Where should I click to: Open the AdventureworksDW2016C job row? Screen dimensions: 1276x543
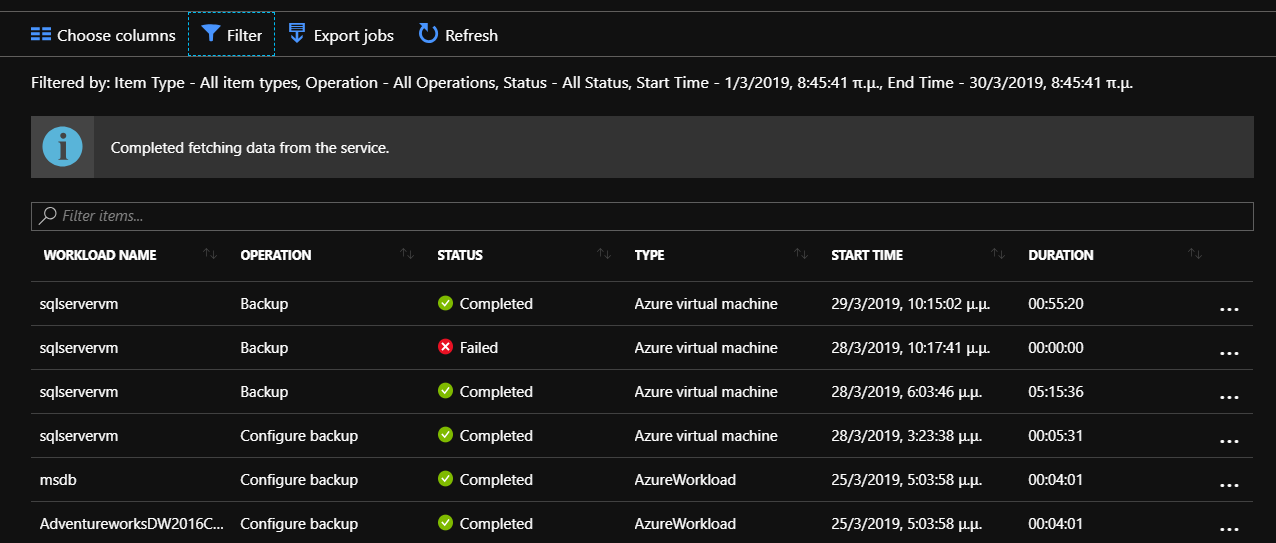point(642,523)
